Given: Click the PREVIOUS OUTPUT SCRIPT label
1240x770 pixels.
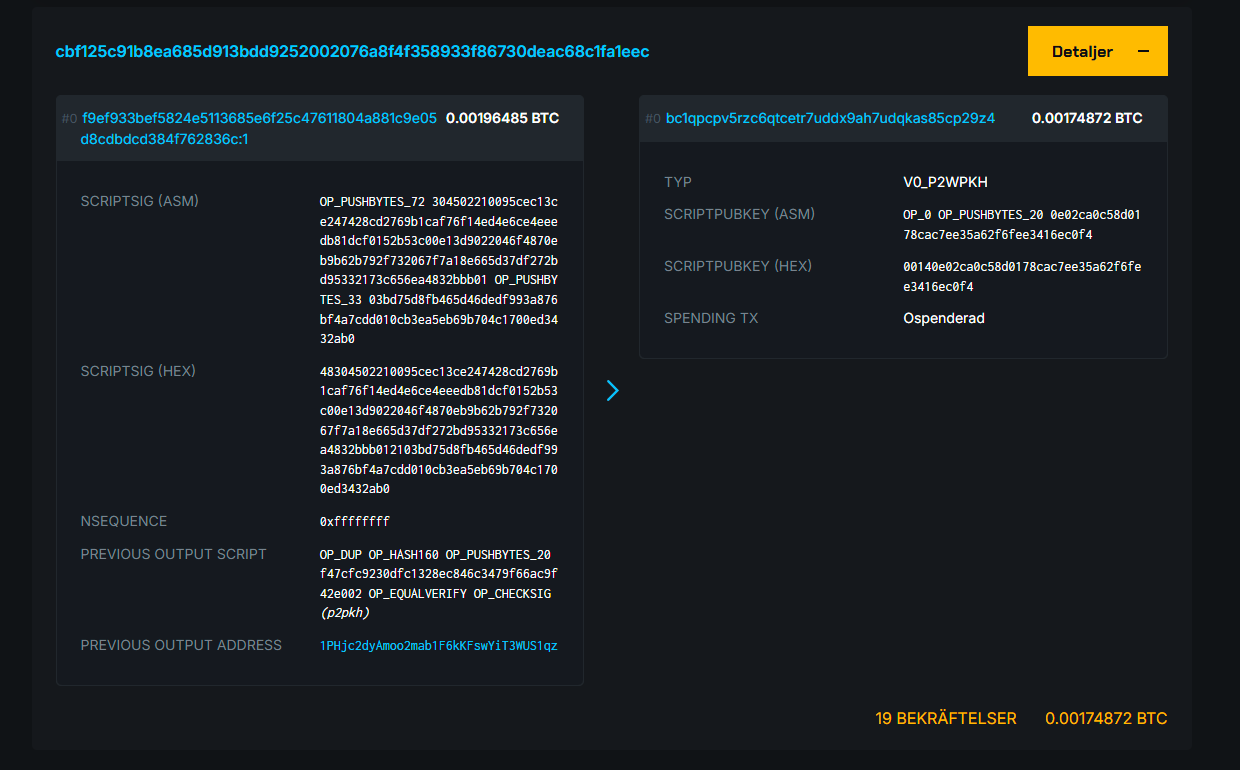Looking at the screenshot, I should pyautogui.click(x=174, y=553).
